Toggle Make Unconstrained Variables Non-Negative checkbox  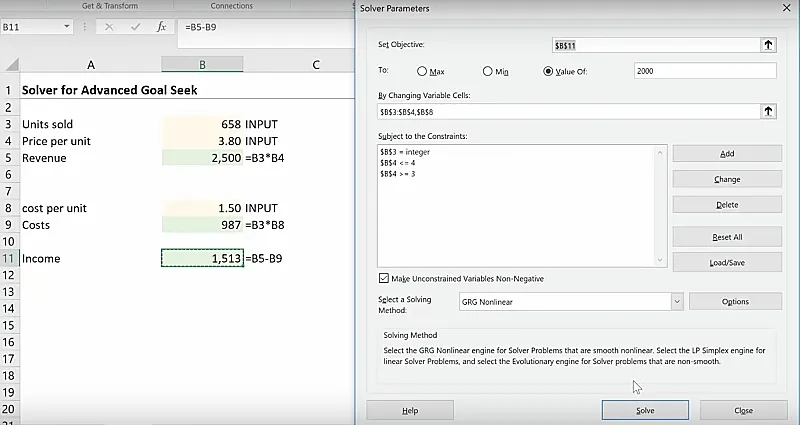pyautogui.click(x=385, y=278)
